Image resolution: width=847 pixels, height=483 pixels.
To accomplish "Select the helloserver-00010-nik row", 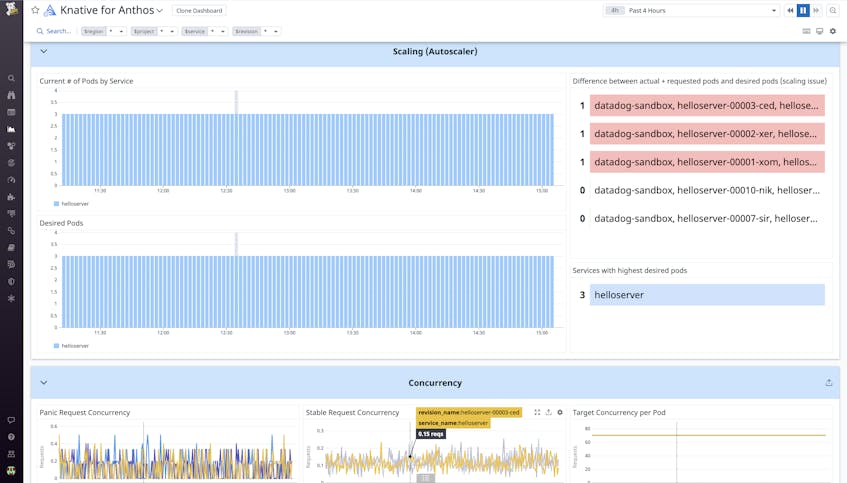I will [707, 190].
